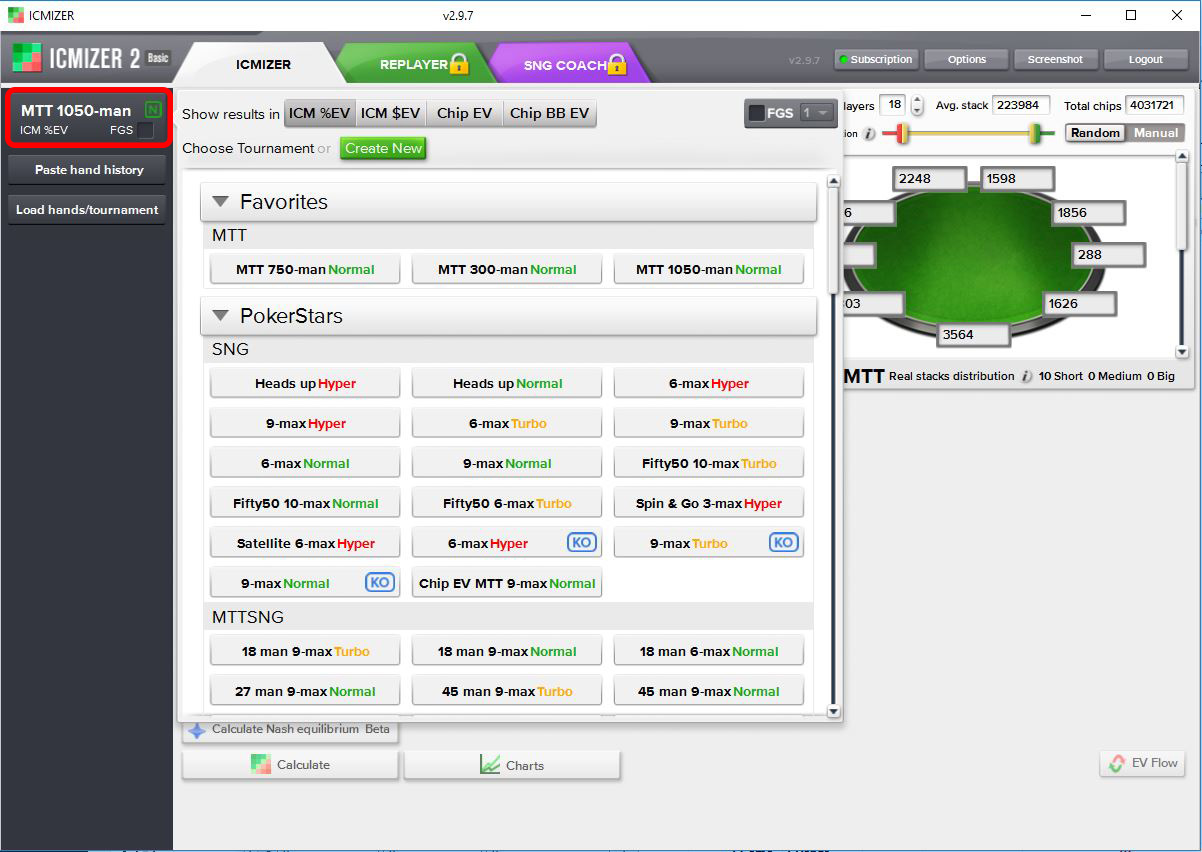Click the table stack box showing 288

pos(1109,254)
